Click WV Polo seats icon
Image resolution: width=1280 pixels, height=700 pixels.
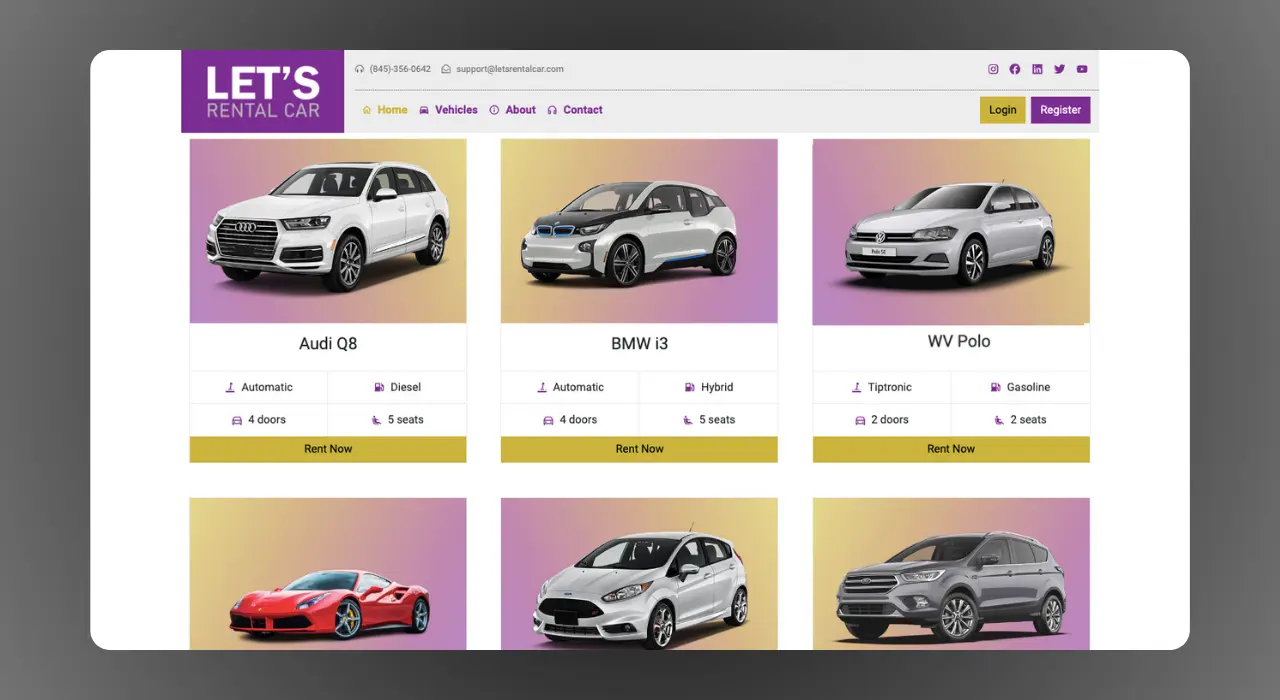point(999,420)
